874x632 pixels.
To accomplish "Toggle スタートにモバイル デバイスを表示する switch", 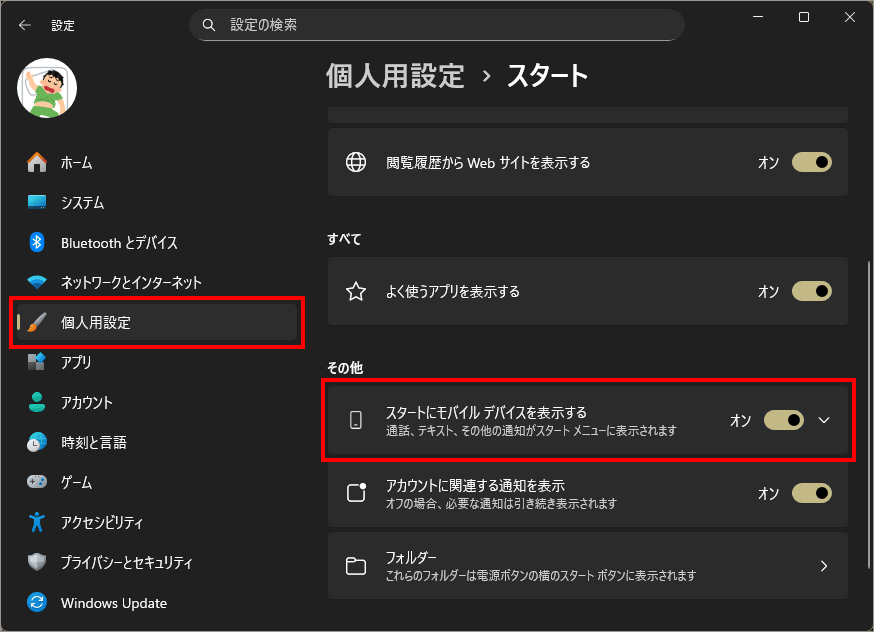I will 783,420.
